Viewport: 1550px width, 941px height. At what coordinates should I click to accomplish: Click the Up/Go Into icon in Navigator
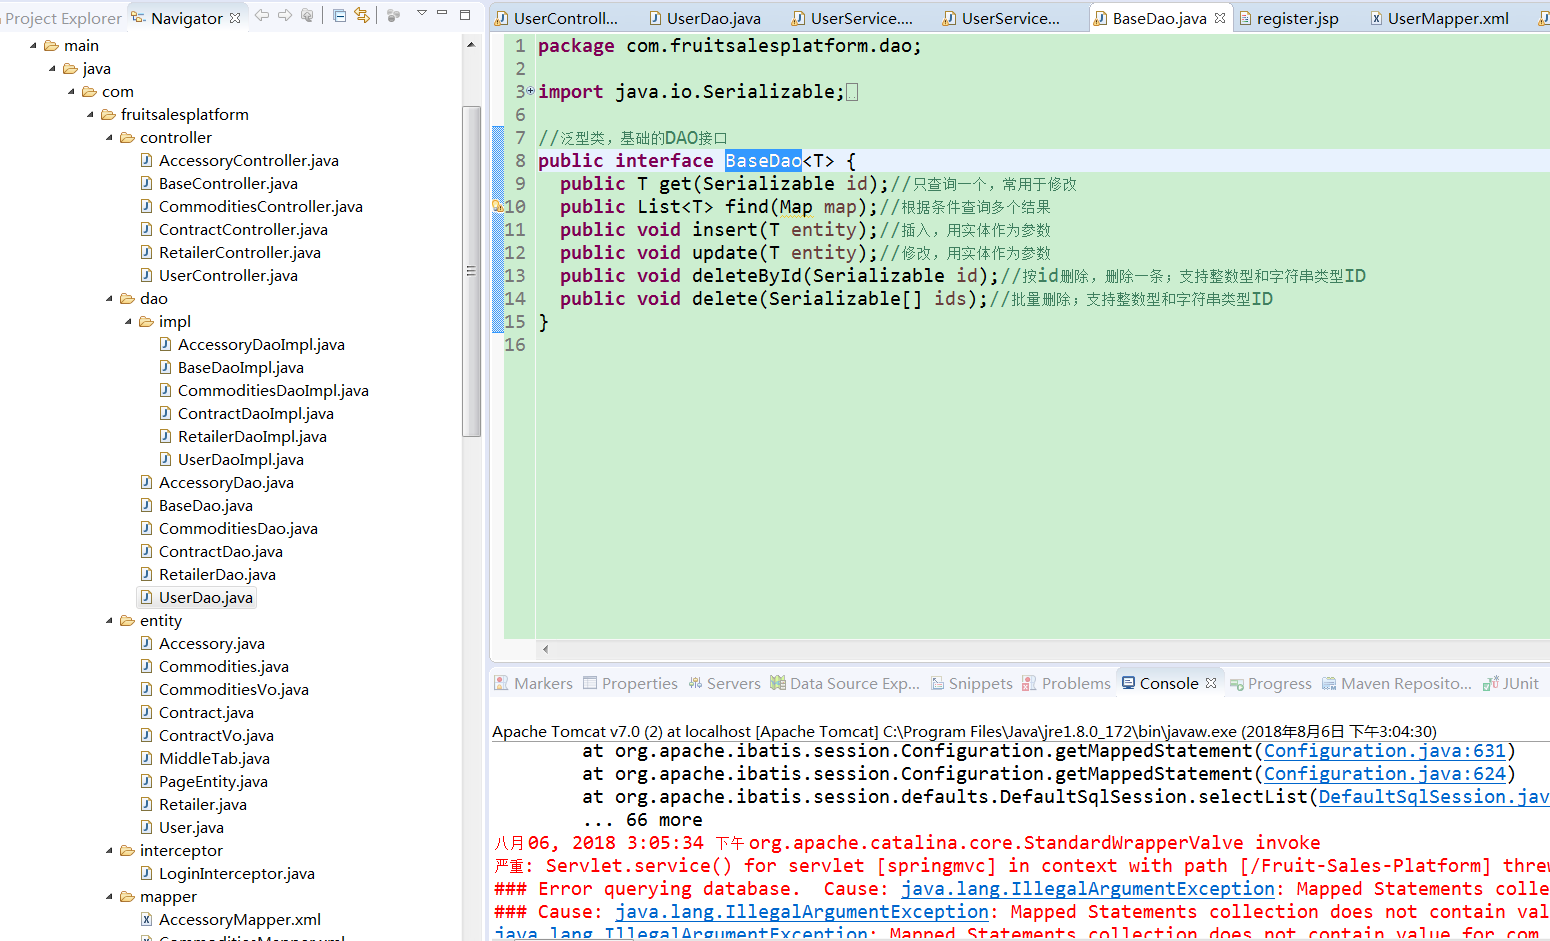[x=307, y=15]
